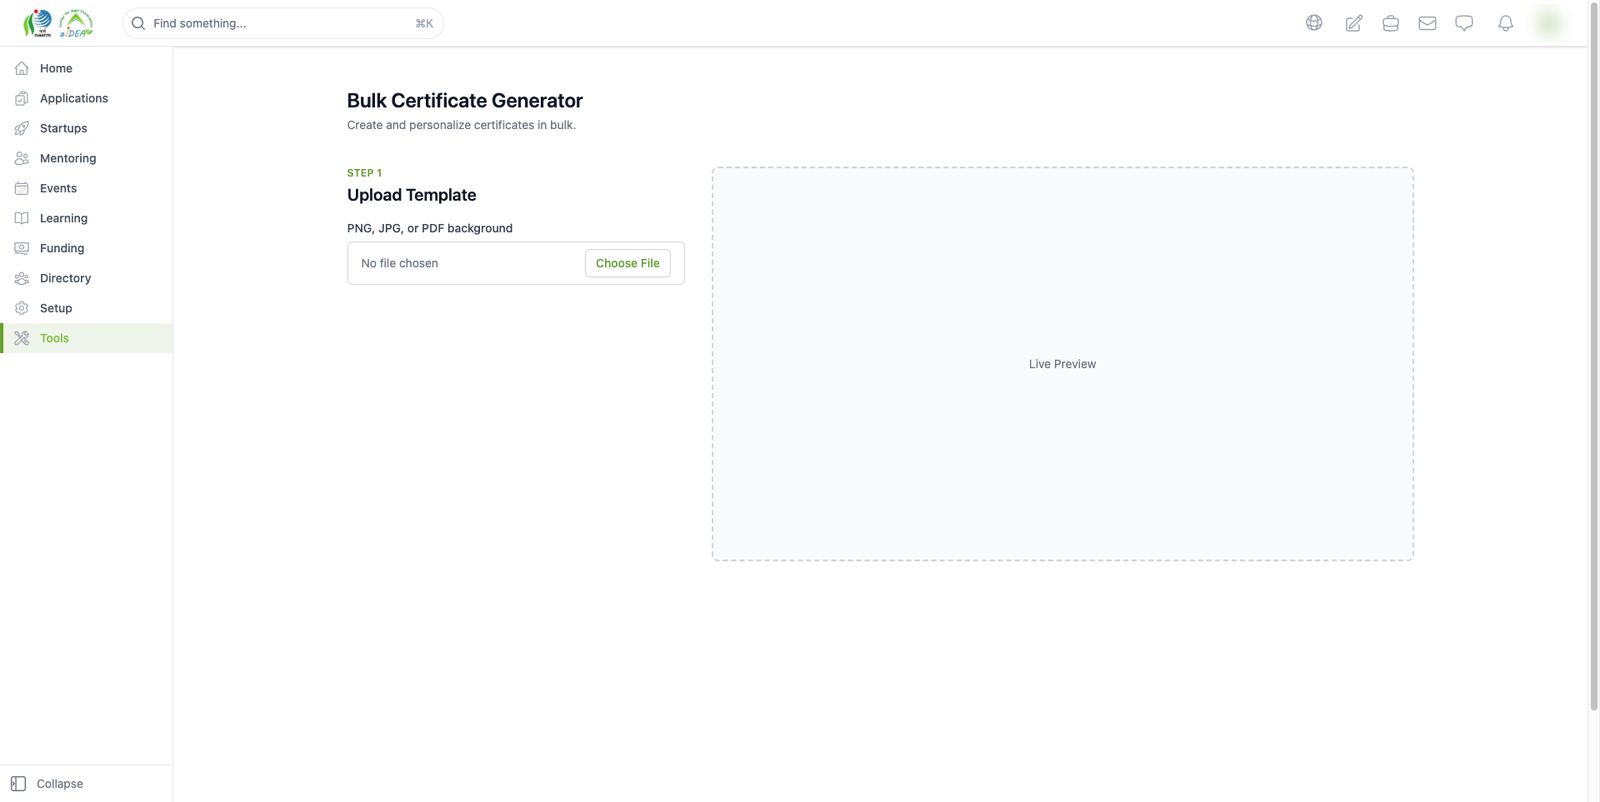The height and width of the screenshot is (802, 1600).
Task: Click the Home sidebar icon
Action: [22, 68]
